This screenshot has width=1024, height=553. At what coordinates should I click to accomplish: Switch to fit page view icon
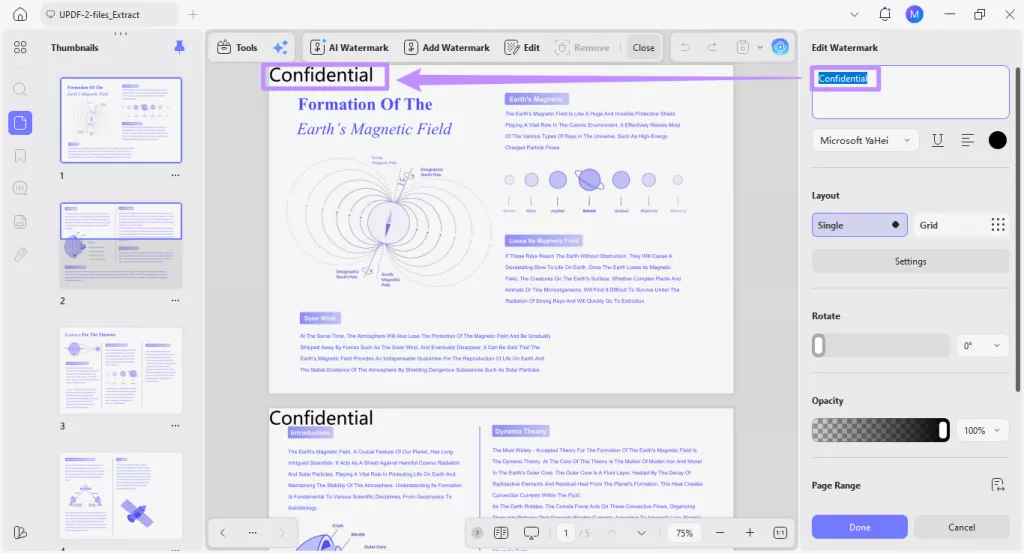tap(780, 533)
